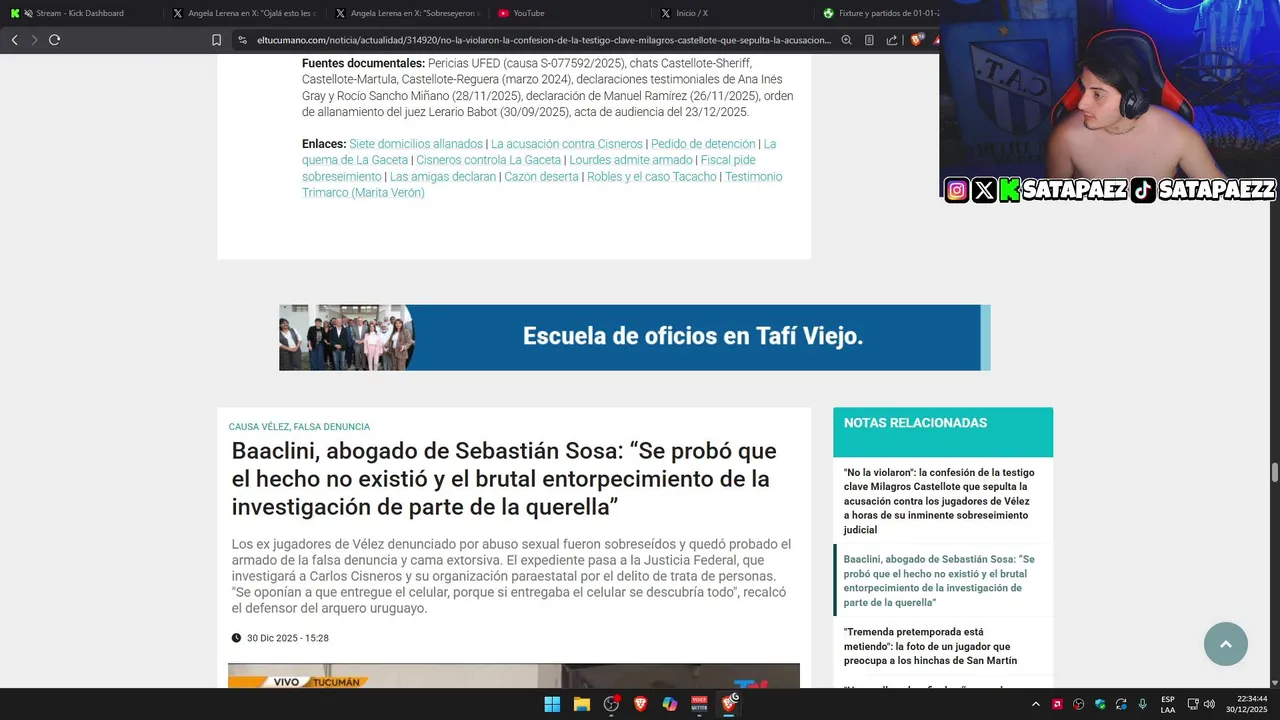This screenshot has width=1280, height=720.
Task: Switch to the "Sobreseyeron" X tab
Action: pos(407,13)
